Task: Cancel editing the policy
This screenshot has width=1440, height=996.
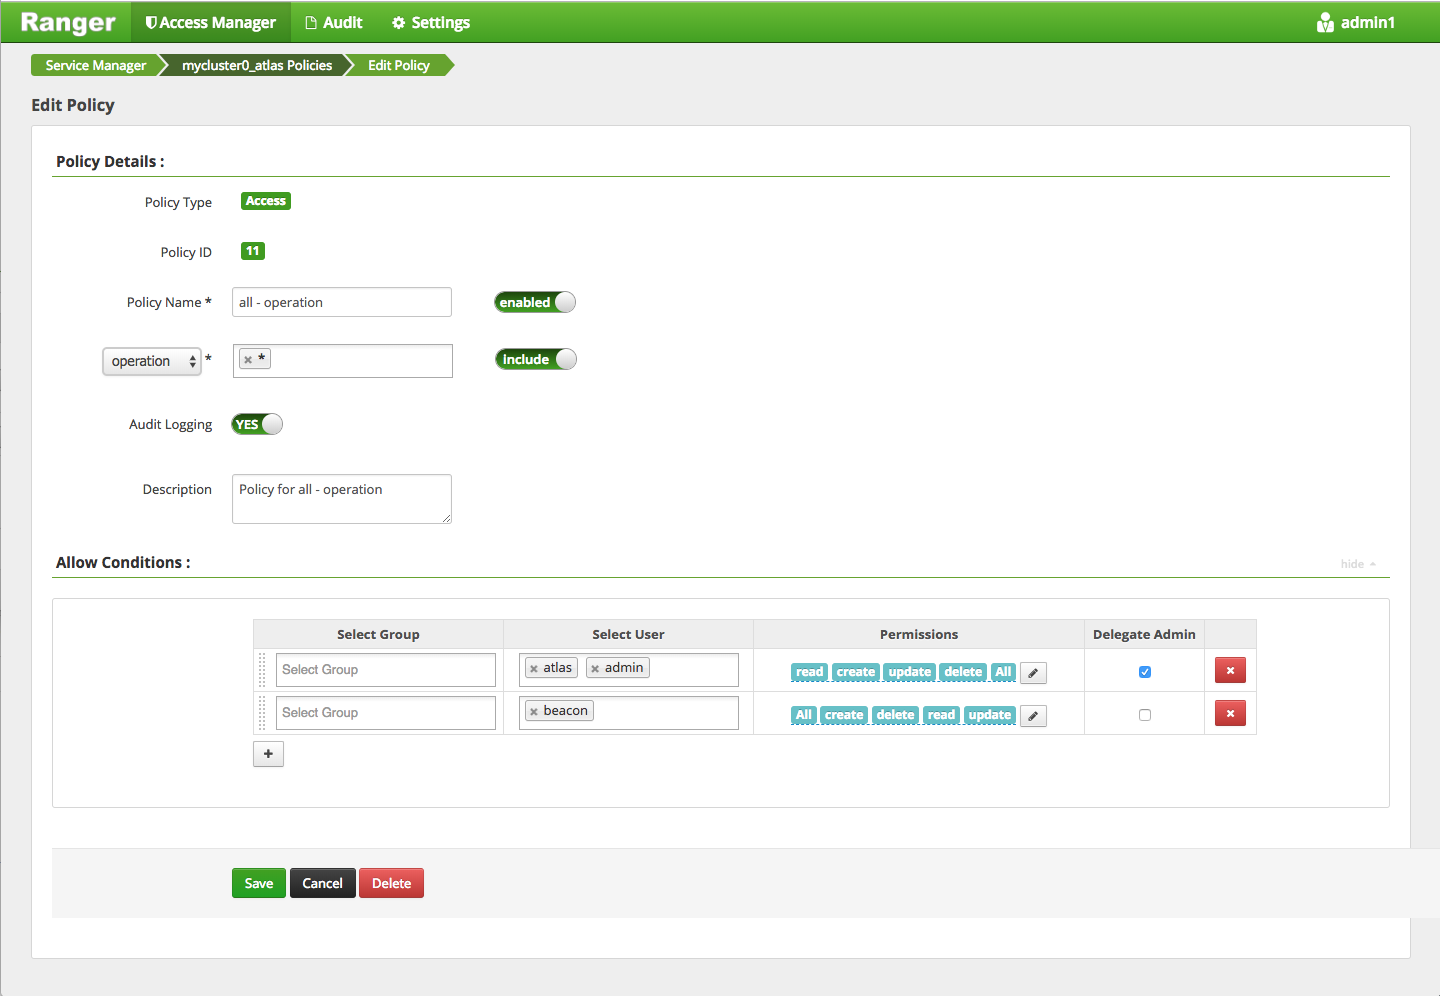Action: (x=323, y=883)
